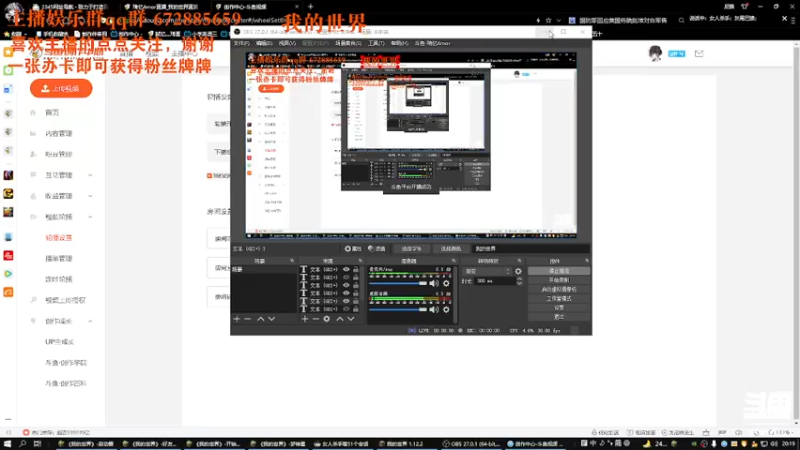Open the red app icon in the browser sidebar

(x=8, y=256)
